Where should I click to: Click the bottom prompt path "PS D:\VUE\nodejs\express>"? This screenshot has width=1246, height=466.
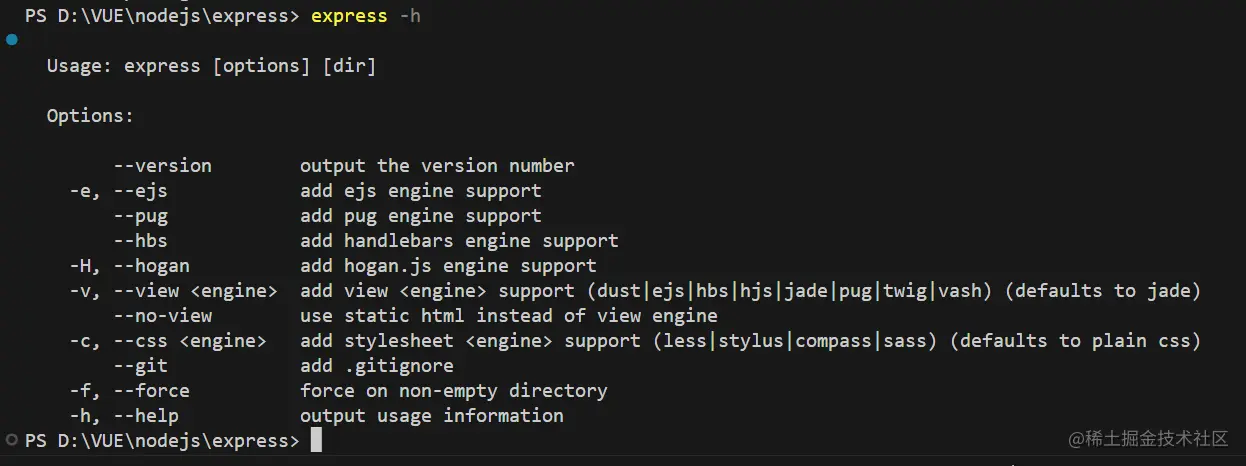(x=162, y=441)
